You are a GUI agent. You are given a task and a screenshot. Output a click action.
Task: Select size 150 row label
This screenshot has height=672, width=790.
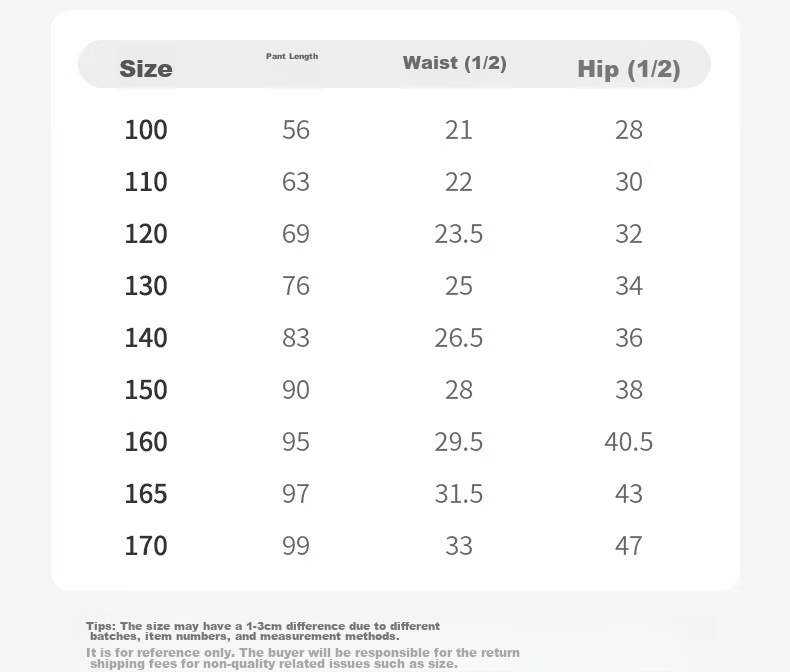coord(146,390)
